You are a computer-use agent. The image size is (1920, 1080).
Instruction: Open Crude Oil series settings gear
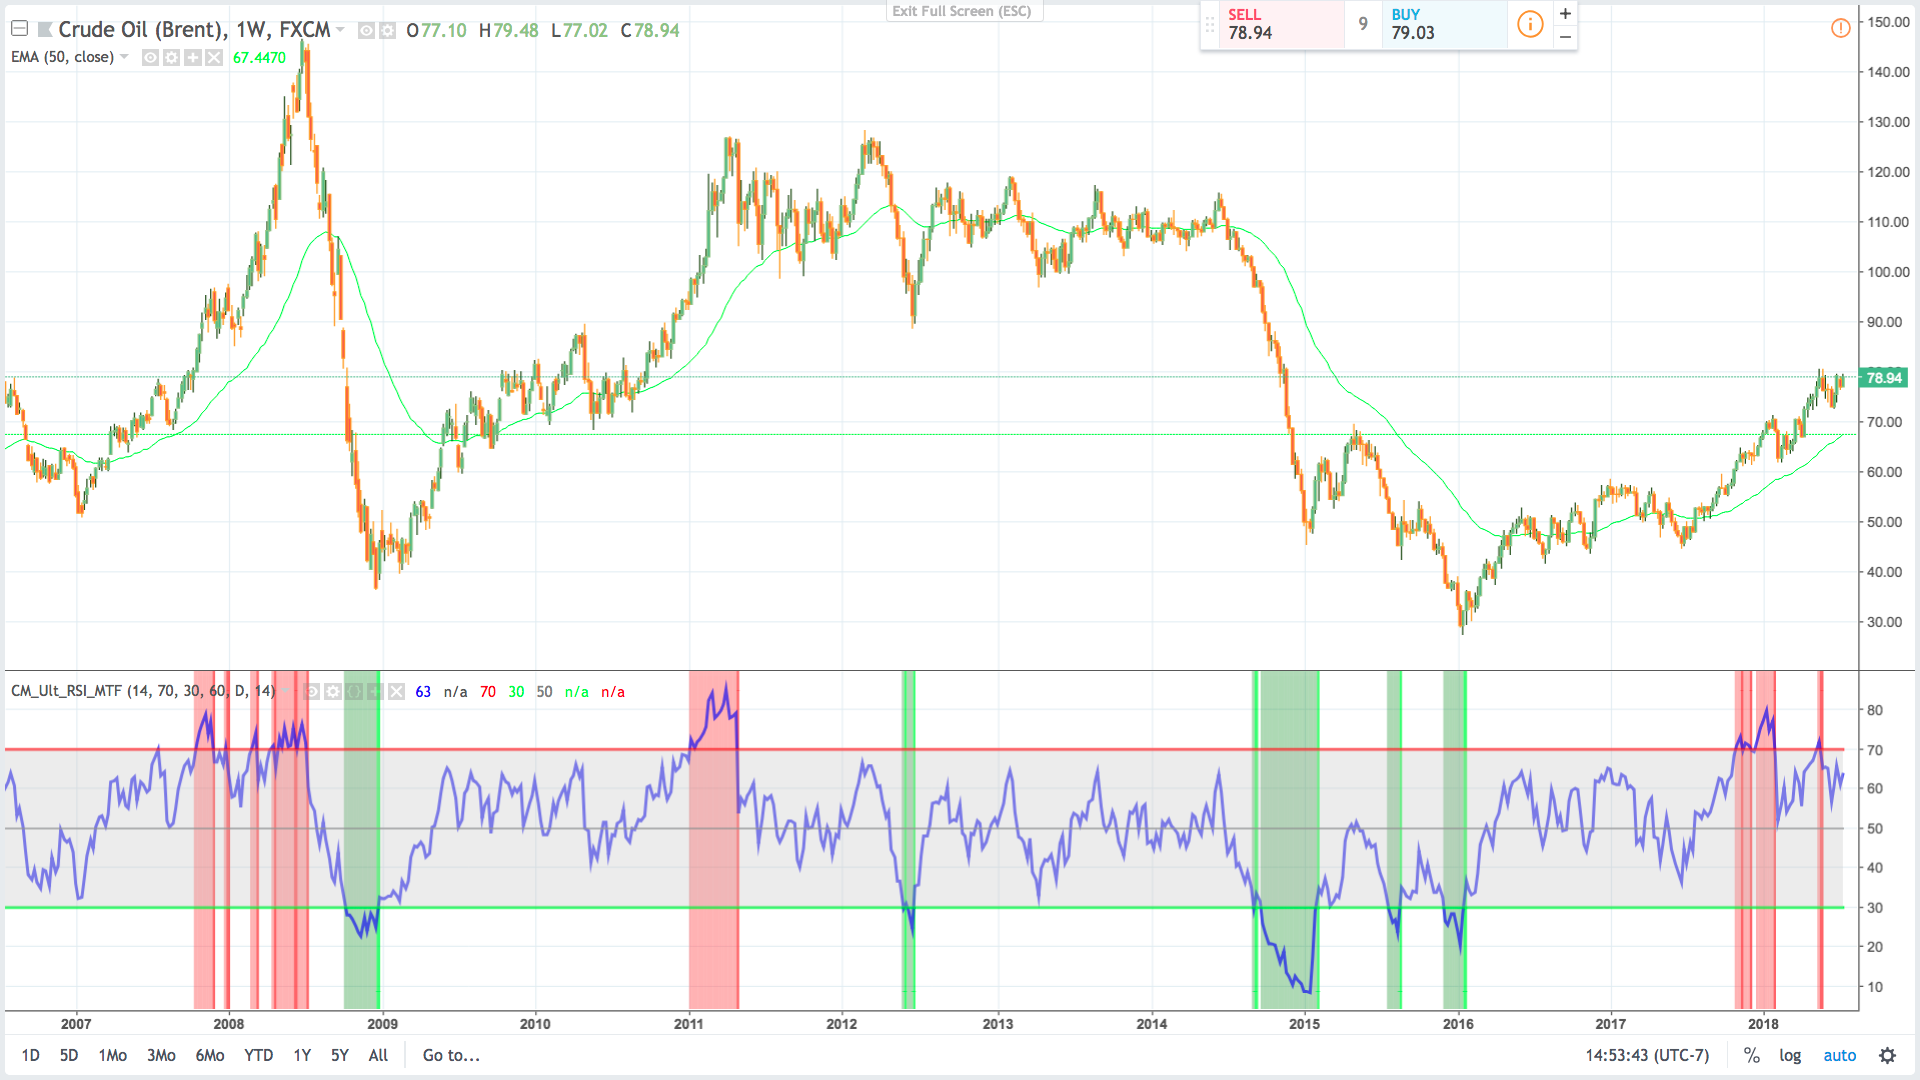click(x=387, y=31)
